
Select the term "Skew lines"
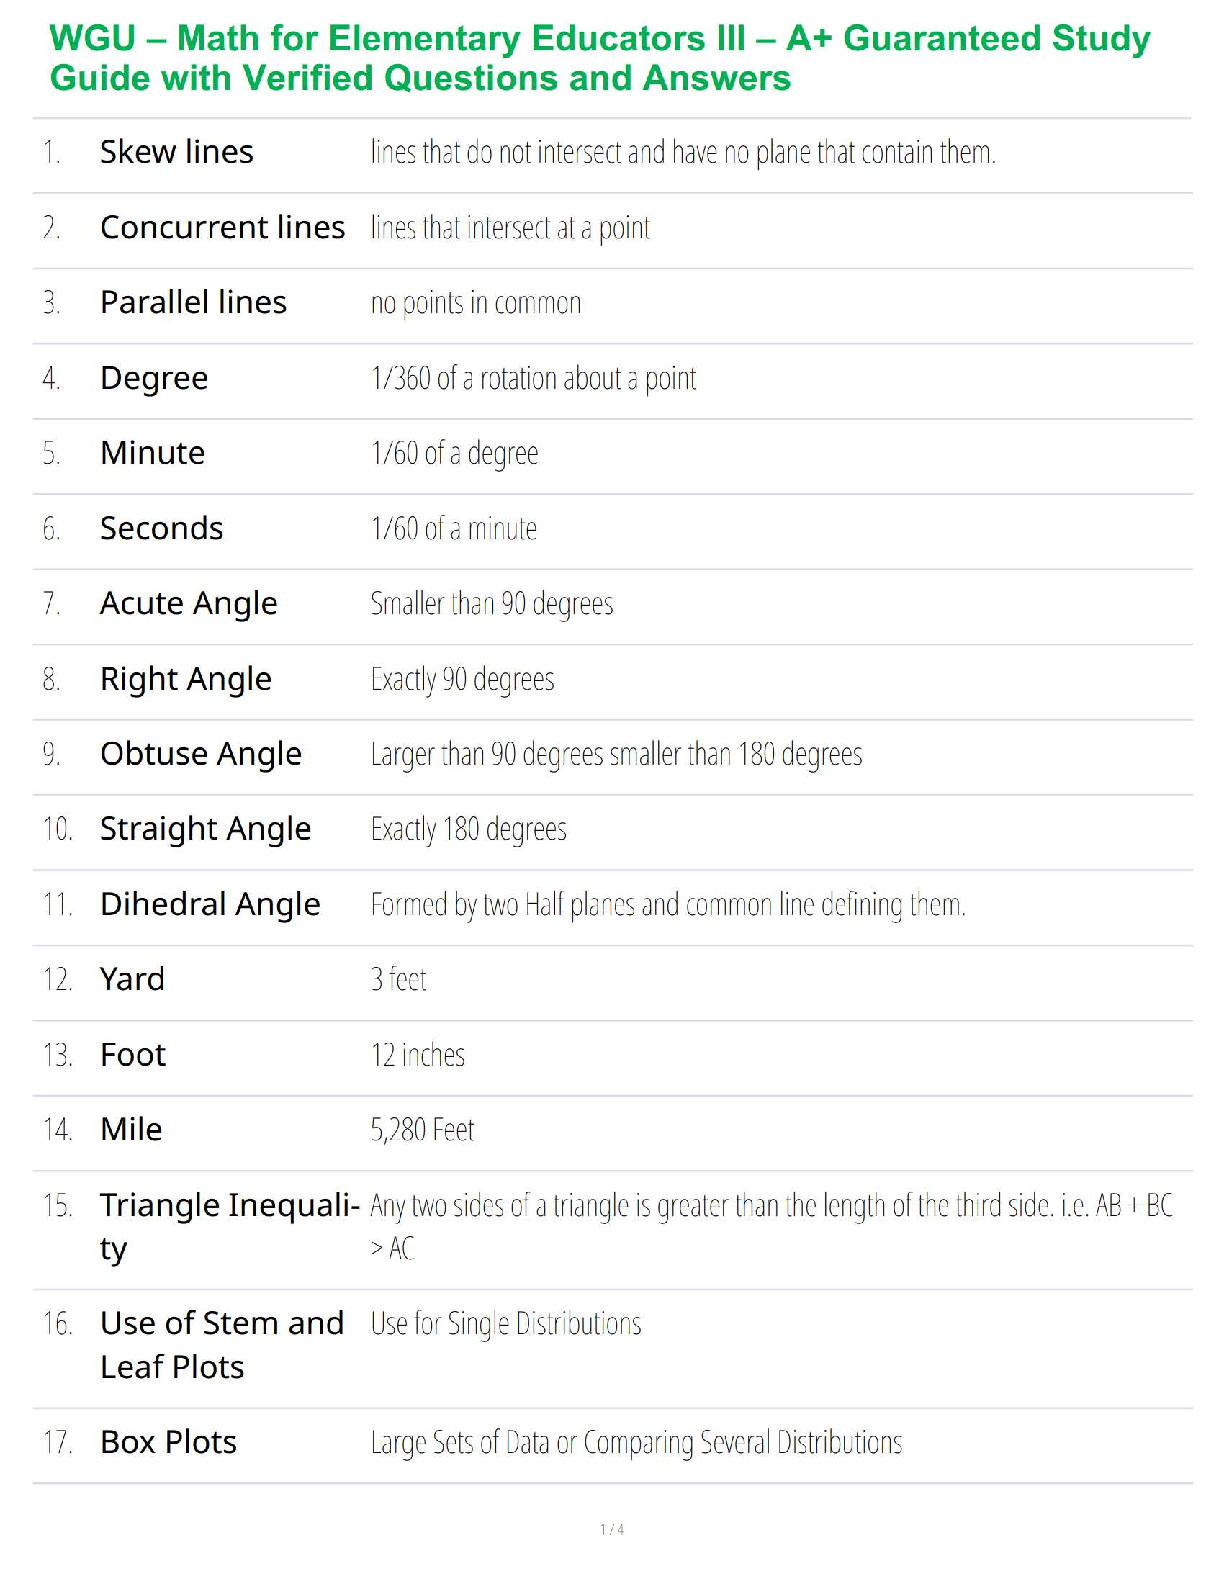pyautogui.click(x=177, y=152)
